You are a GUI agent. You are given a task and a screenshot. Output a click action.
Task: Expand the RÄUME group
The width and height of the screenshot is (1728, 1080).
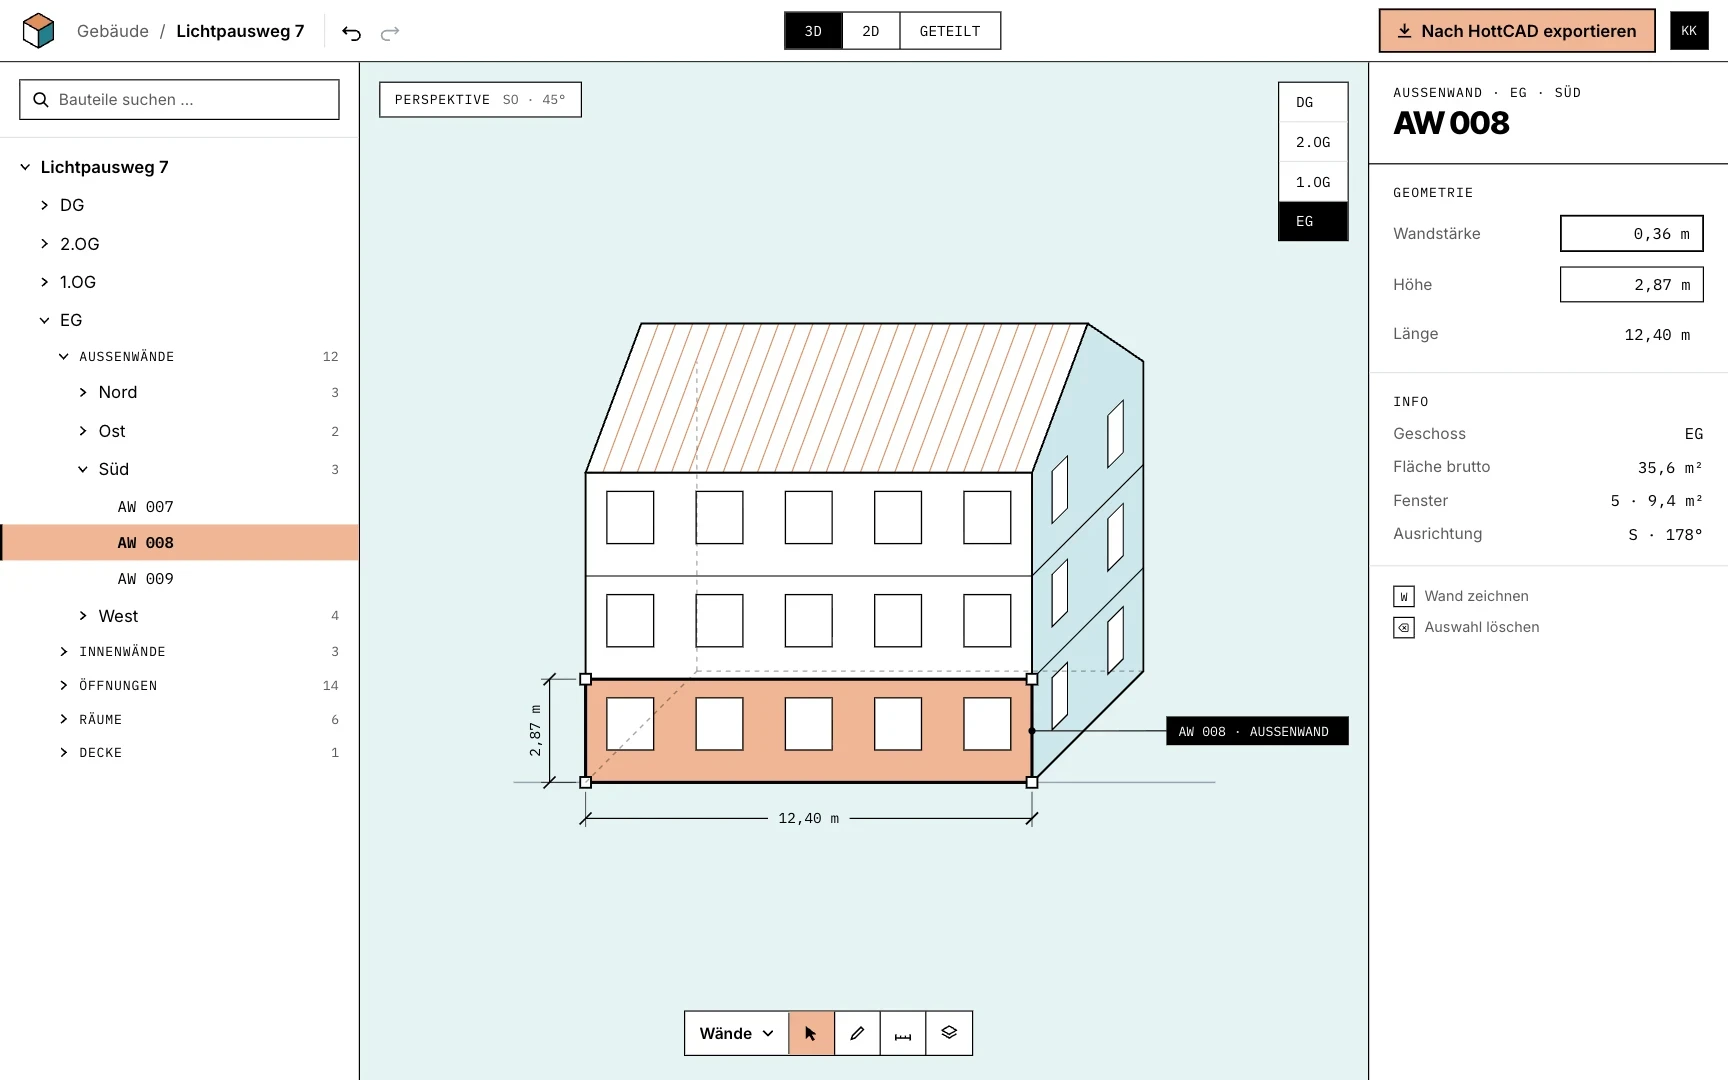(64, 720)
